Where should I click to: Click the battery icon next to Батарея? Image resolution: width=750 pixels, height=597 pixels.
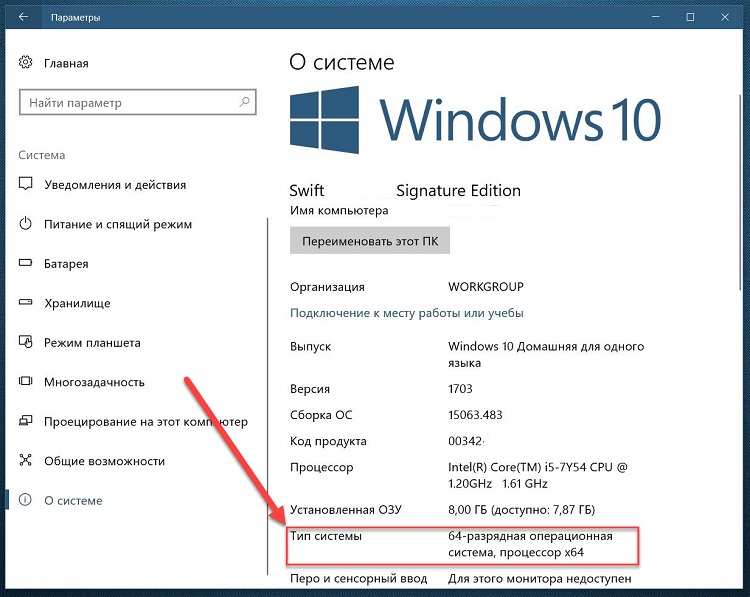click(x=25, y=263)
